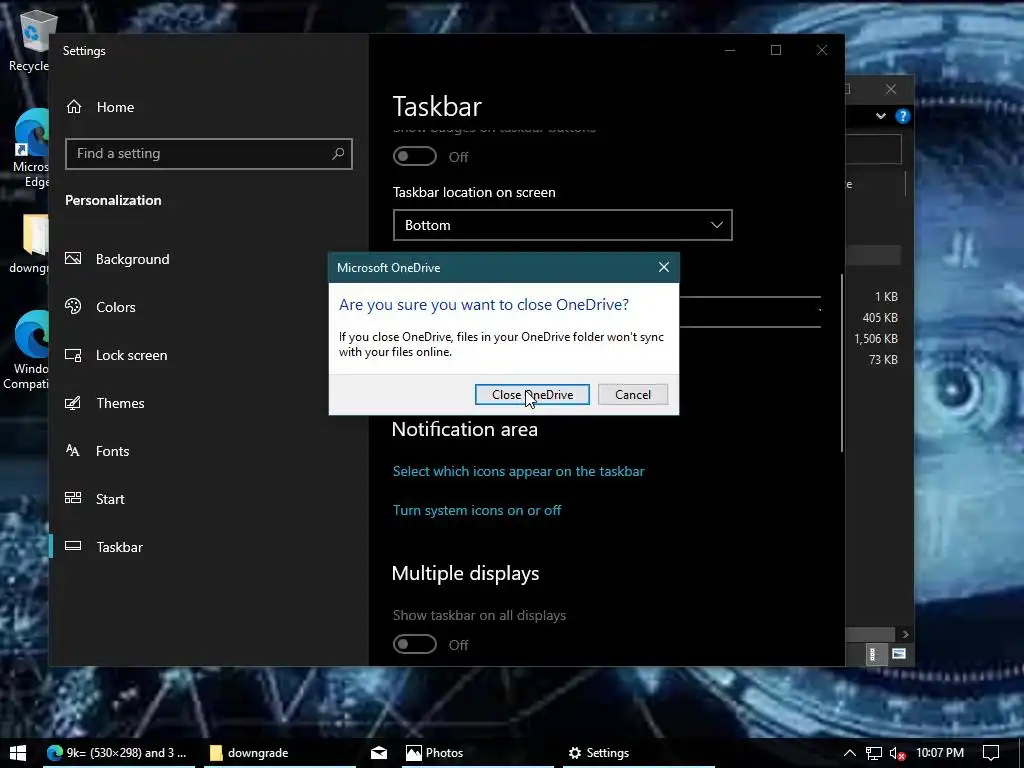
Task: Open network status tray icon
Action: 874,753
